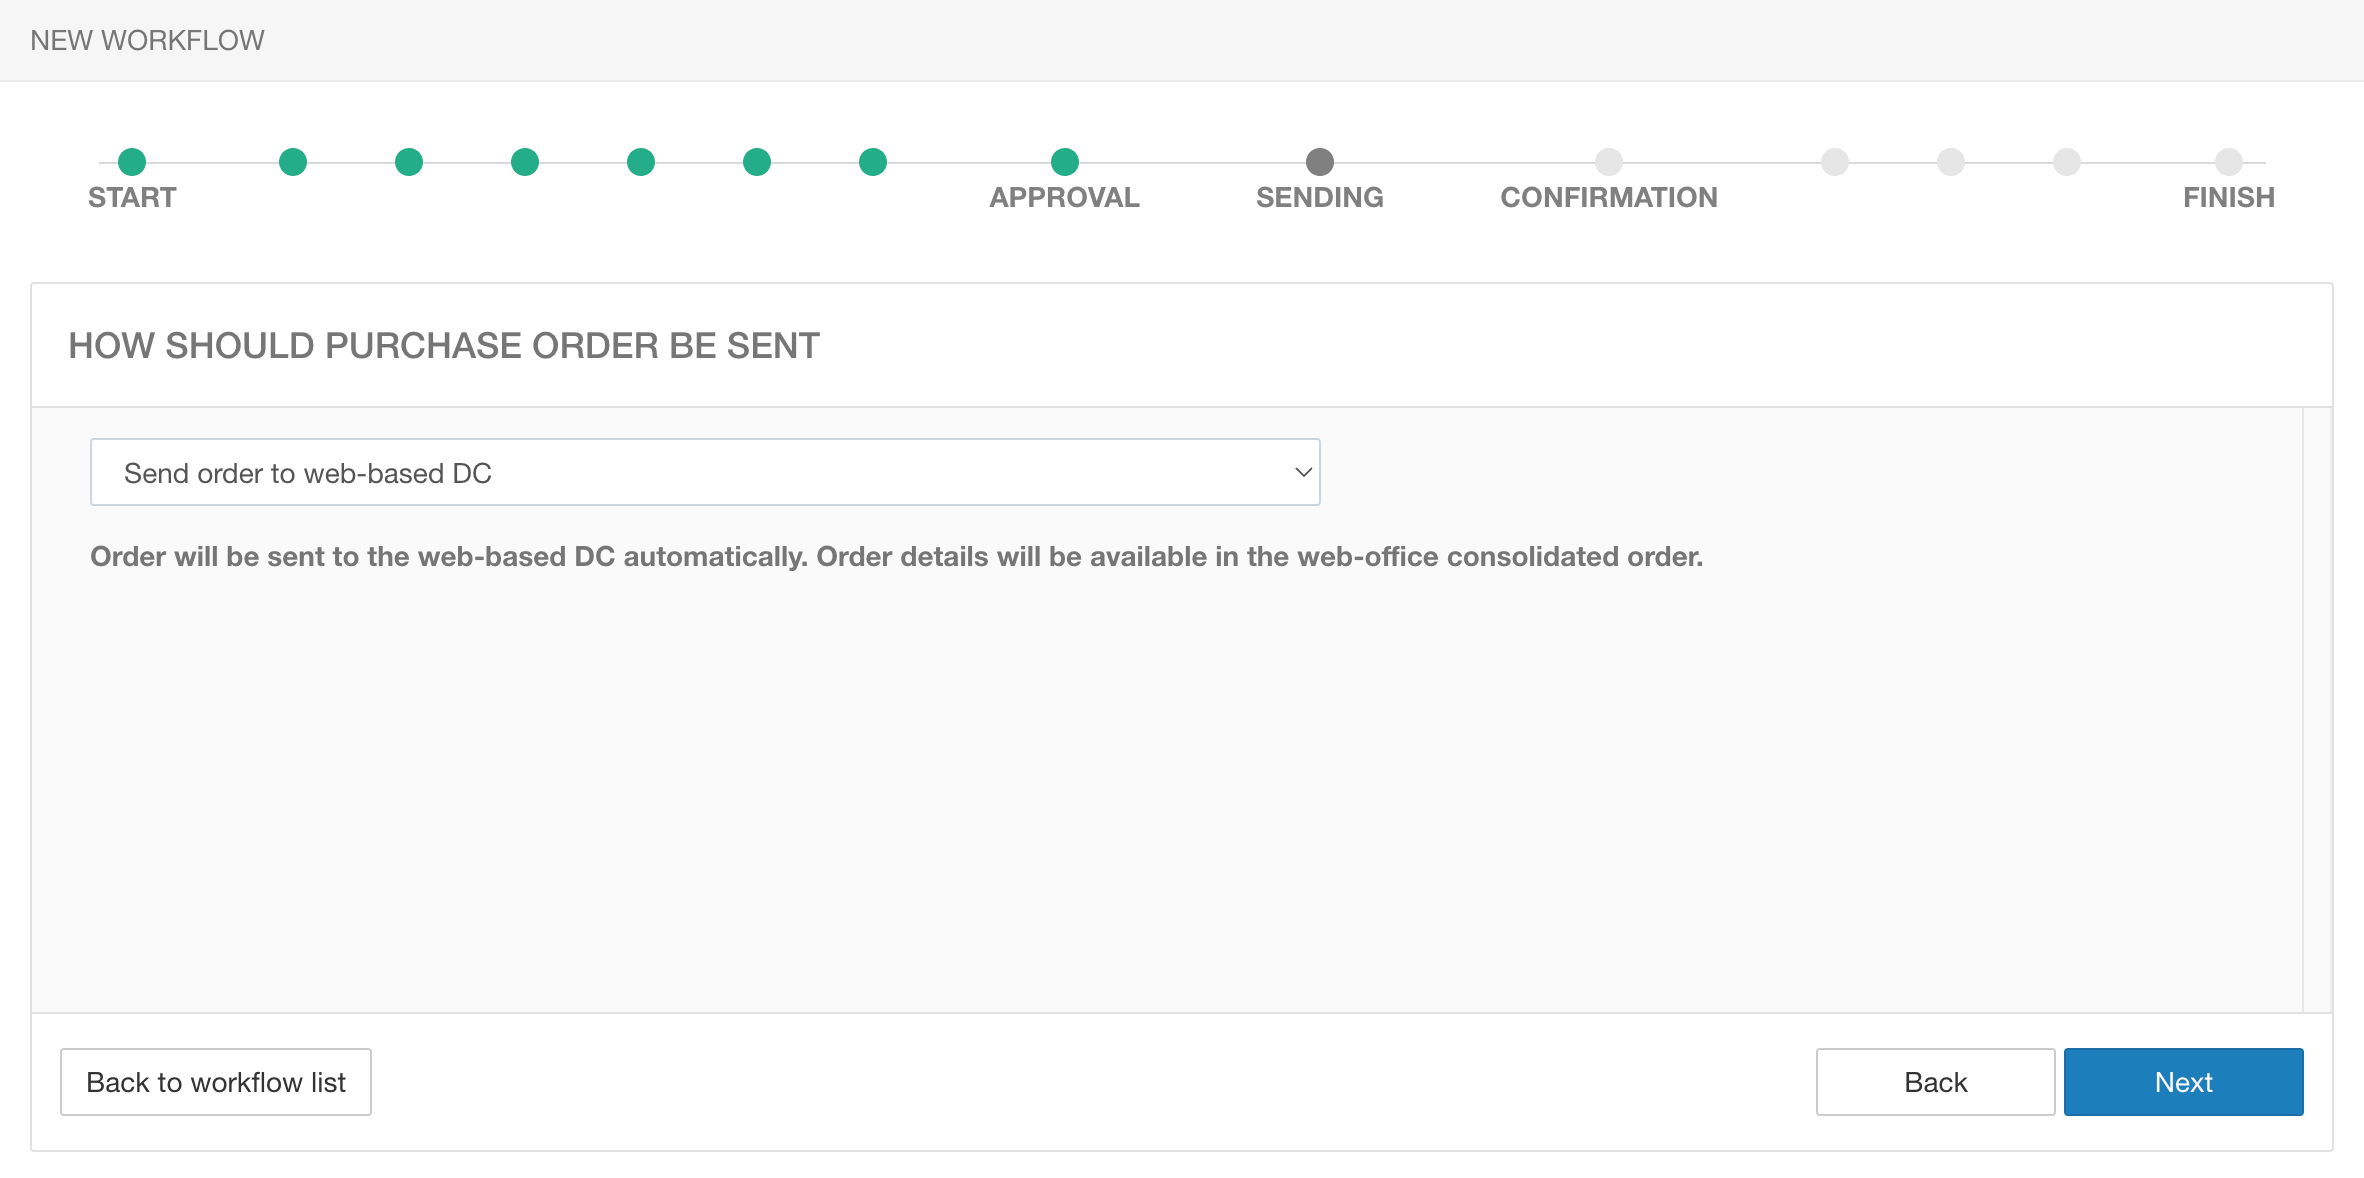The width and height of the screenshot is (2364, 1178).
Task: Expand the sending method dropdown arrow
Action: pos(1303,472)
